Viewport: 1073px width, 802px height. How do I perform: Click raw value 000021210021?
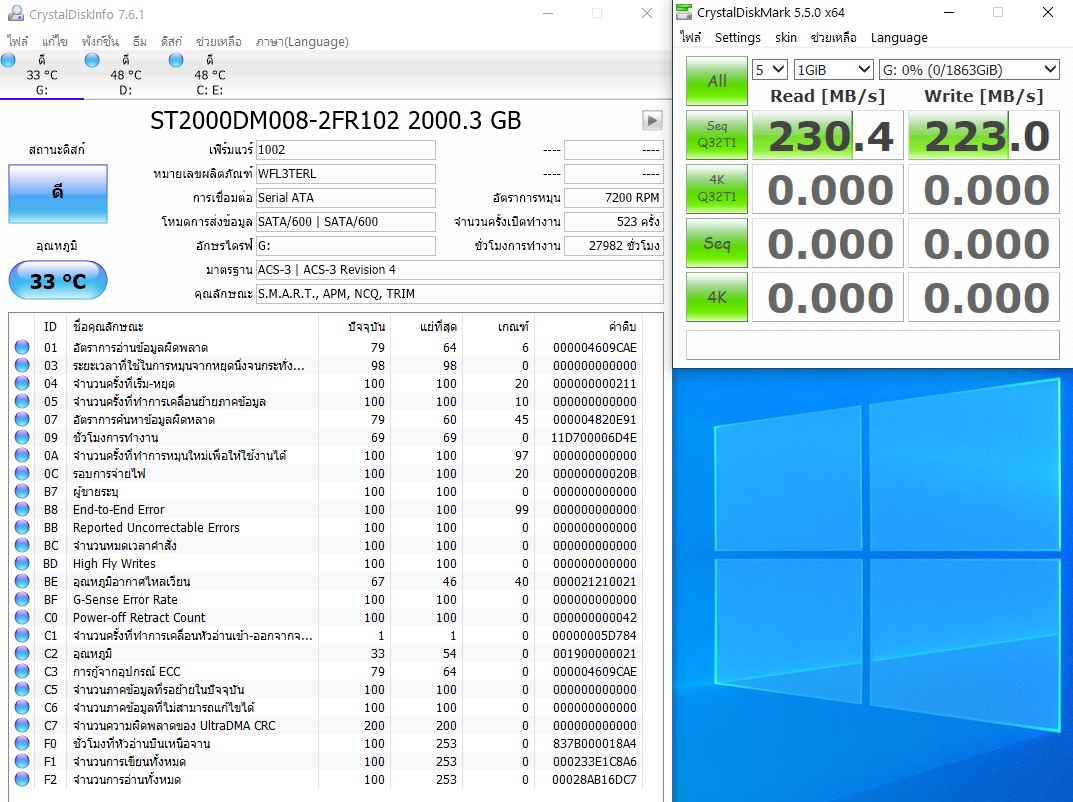pyautogui.click(x=594, y=582)
